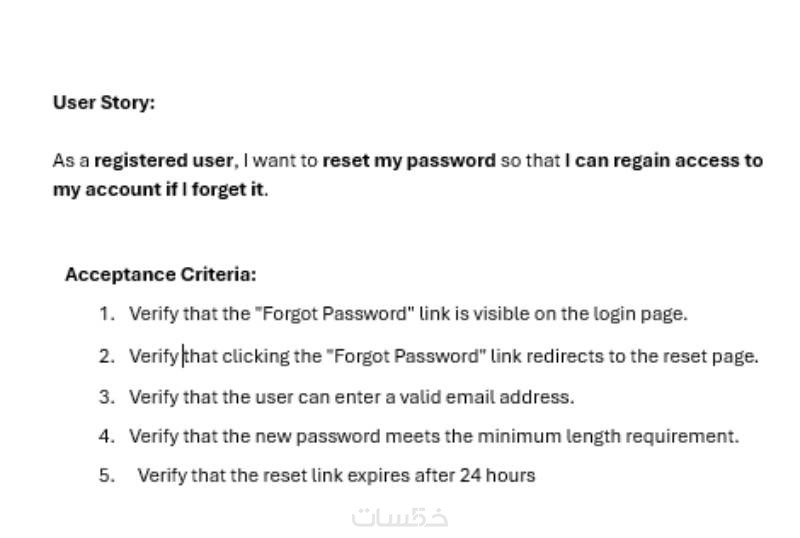
Task: Click the gray Arabic watermark logo
Action: (400, 517)
